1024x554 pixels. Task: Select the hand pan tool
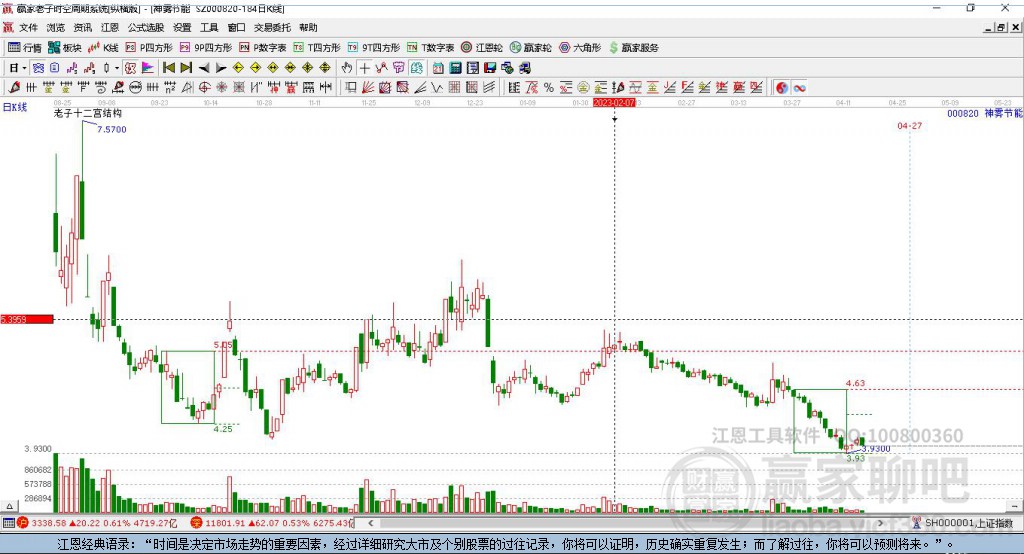(x=347, y=68)
